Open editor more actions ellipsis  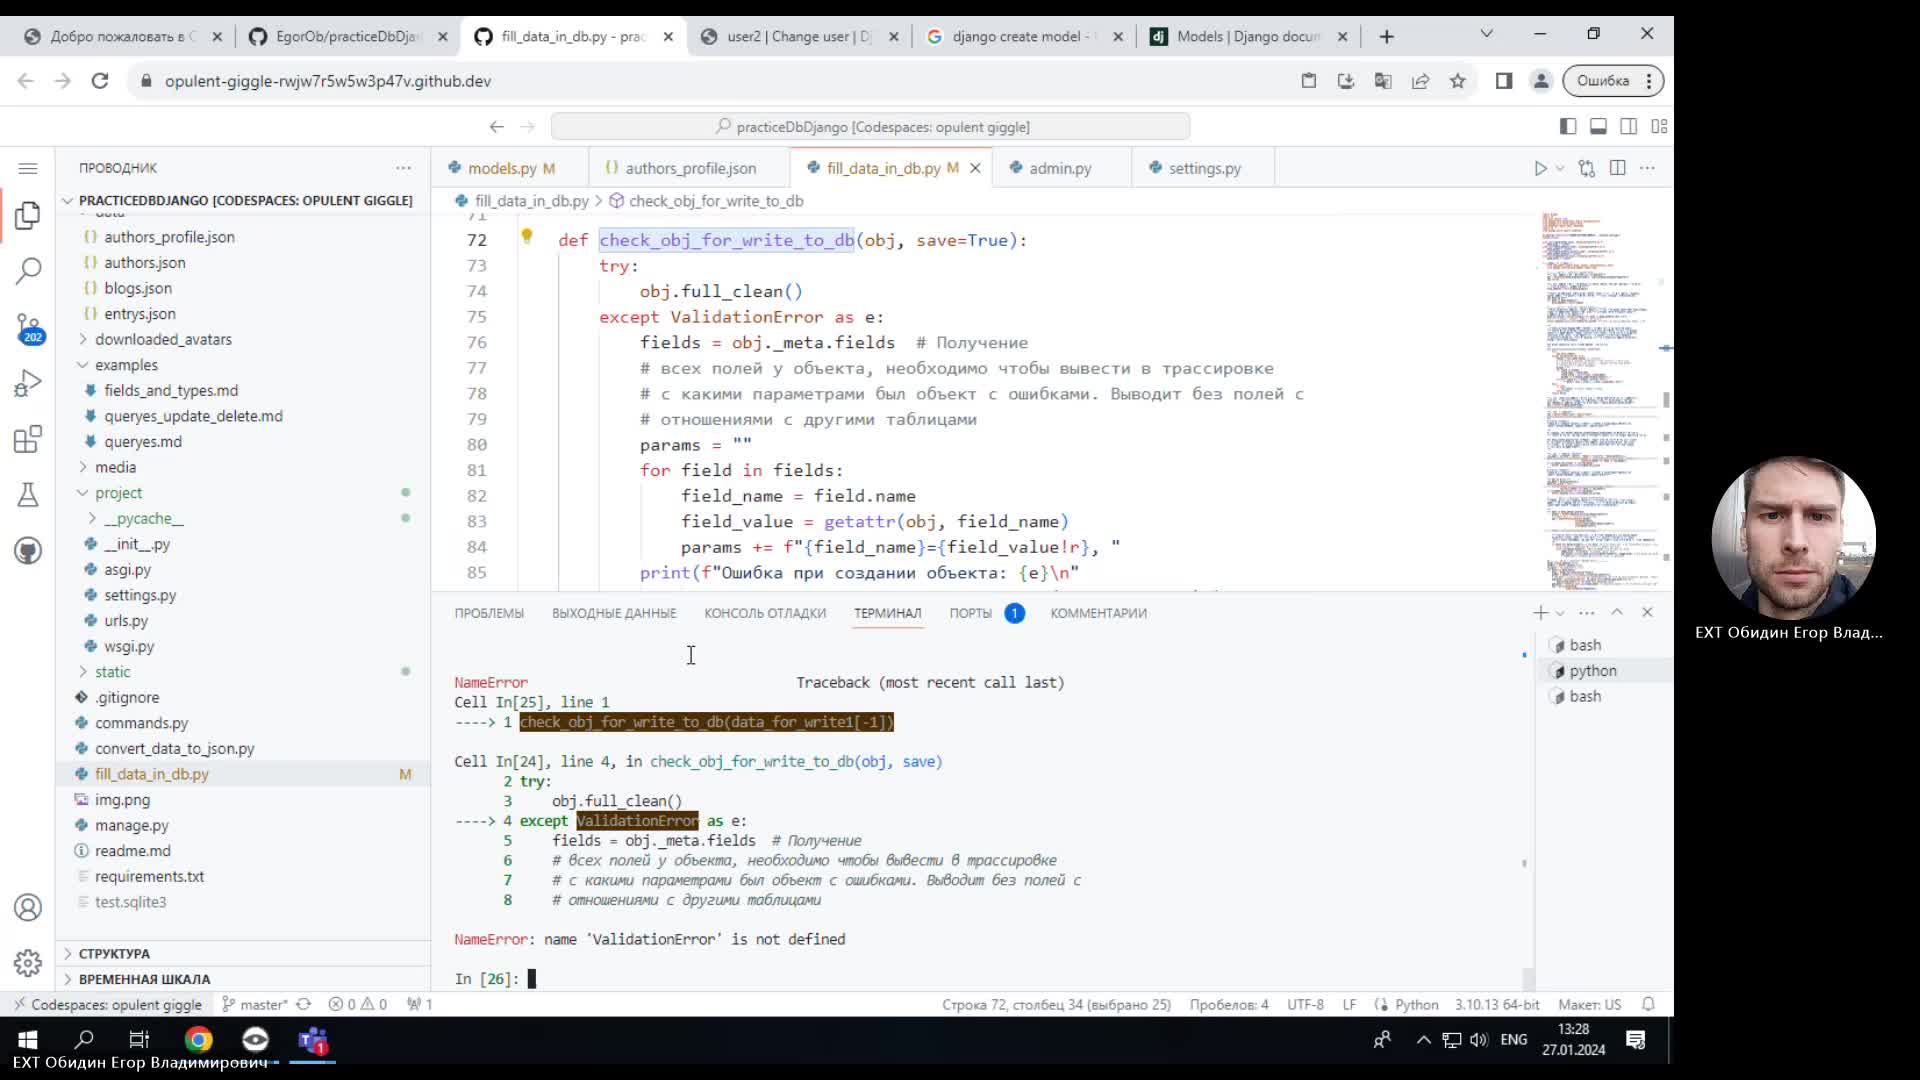pos(1648,168)
